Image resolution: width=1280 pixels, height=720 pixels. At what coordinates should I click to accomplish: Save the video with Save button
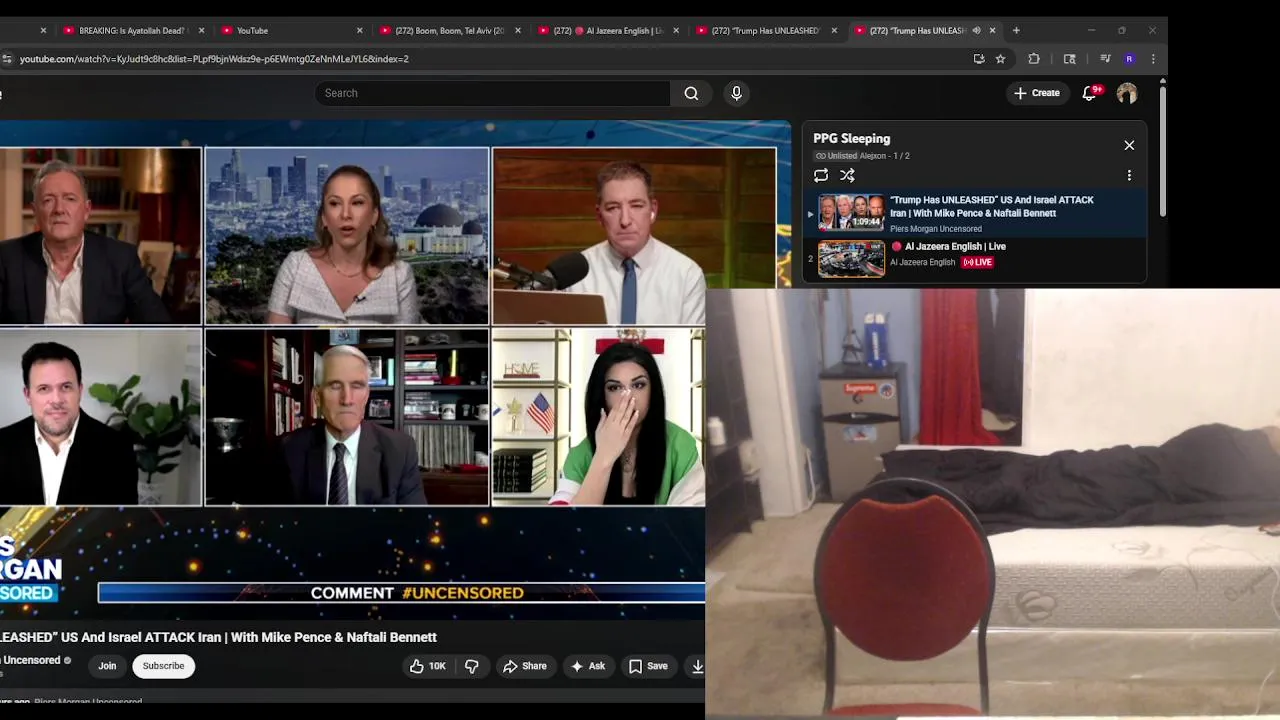[x=648, y=666]
